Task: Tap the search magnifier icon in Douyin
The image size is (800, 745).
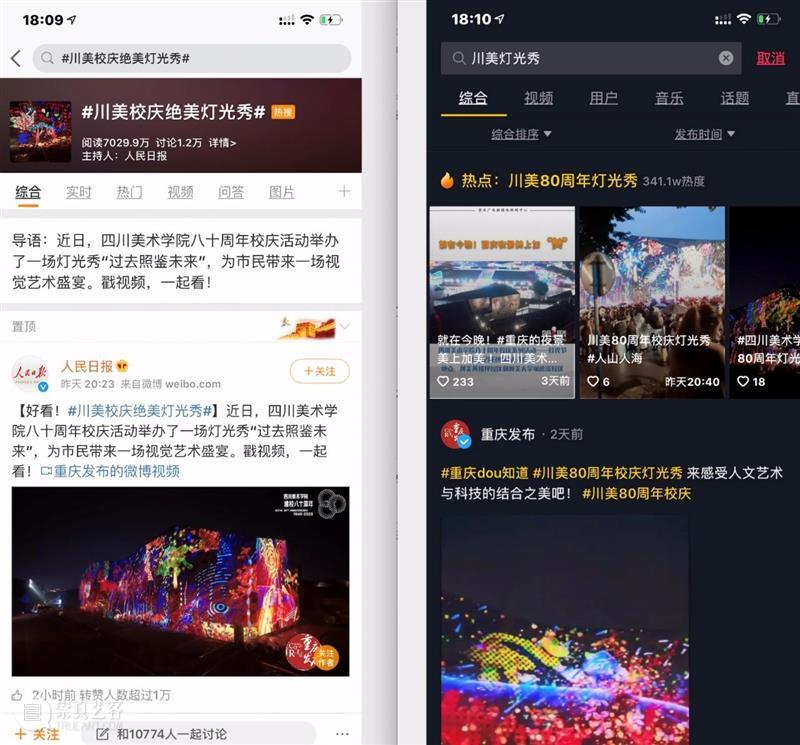Action: coord(459,58)
